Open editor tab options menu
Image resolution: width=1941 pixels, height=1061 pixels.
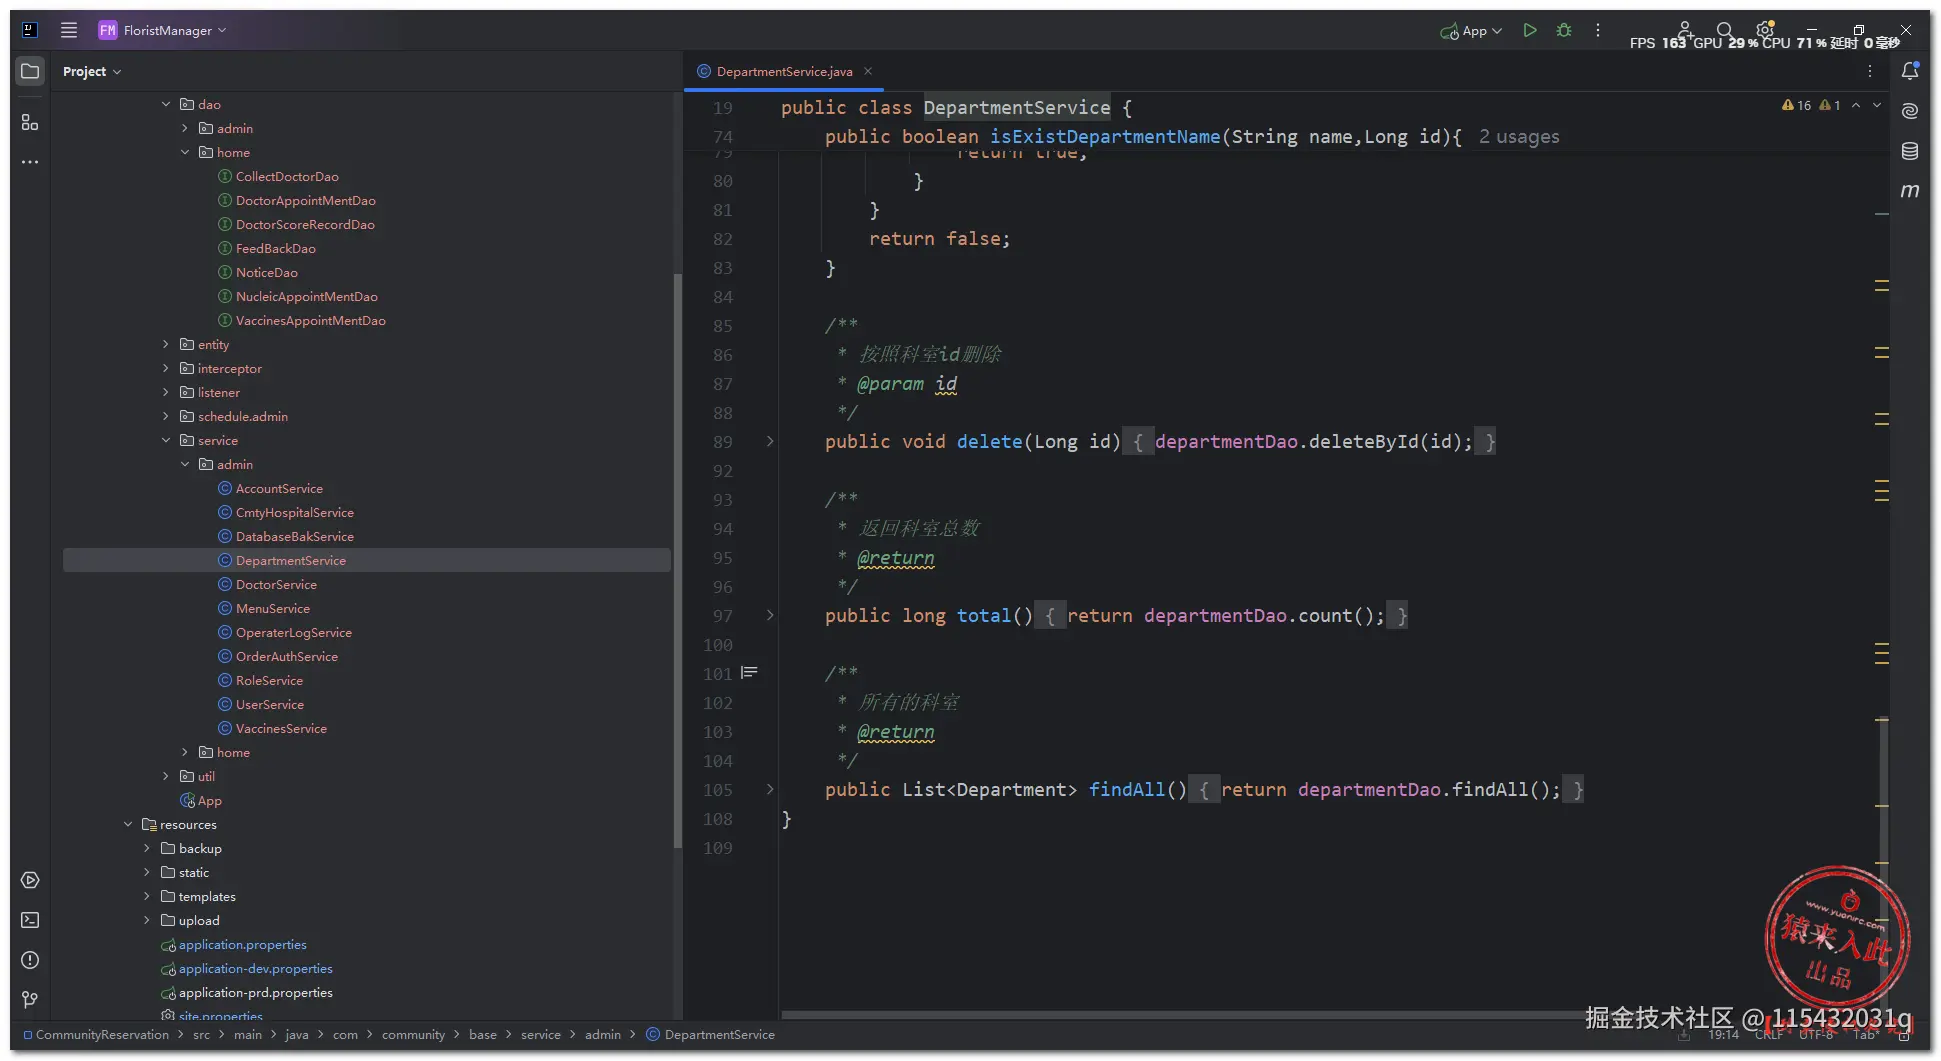[1870, 71]
